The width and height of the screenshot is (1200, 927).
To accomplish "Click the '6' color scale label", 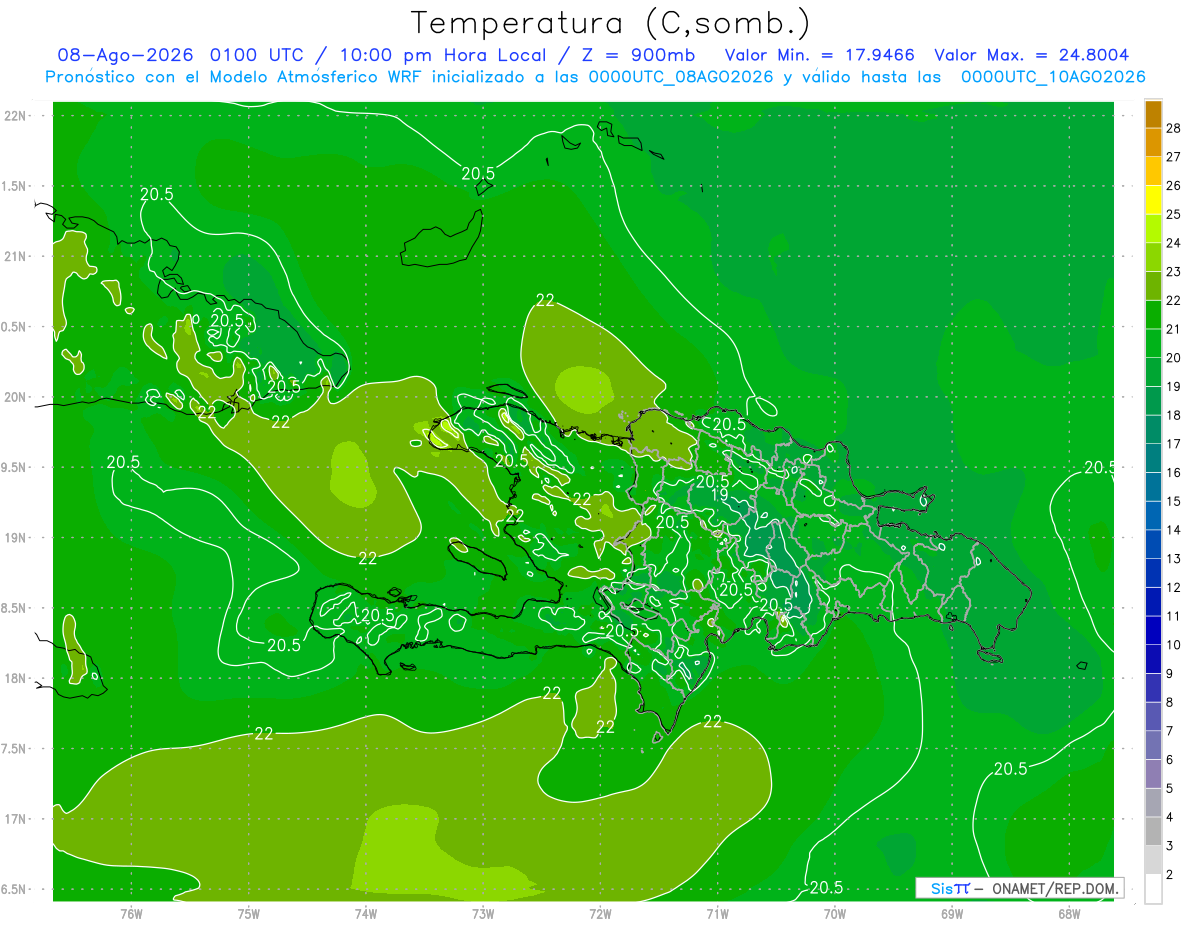I will (1170, 760).
